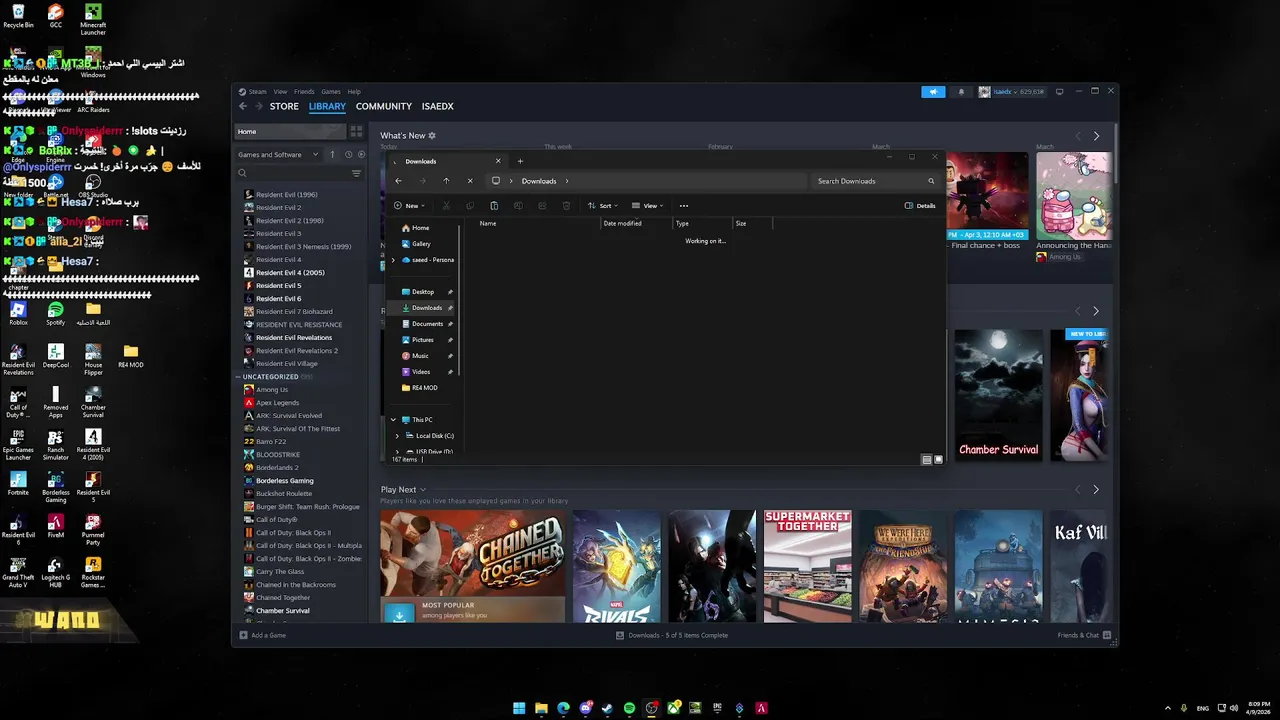Add a new Explorer tab
1280x720 pixels.
(x=520, y=161)
